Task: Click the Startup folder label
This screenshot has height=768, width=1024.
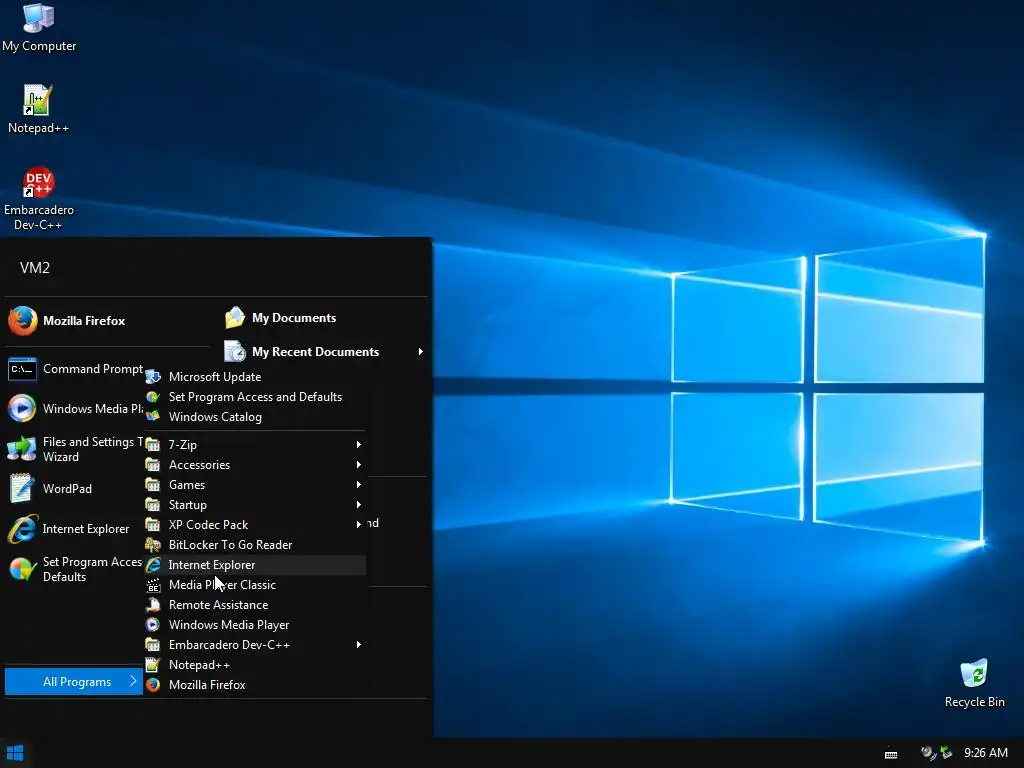Action: point(187,505)
